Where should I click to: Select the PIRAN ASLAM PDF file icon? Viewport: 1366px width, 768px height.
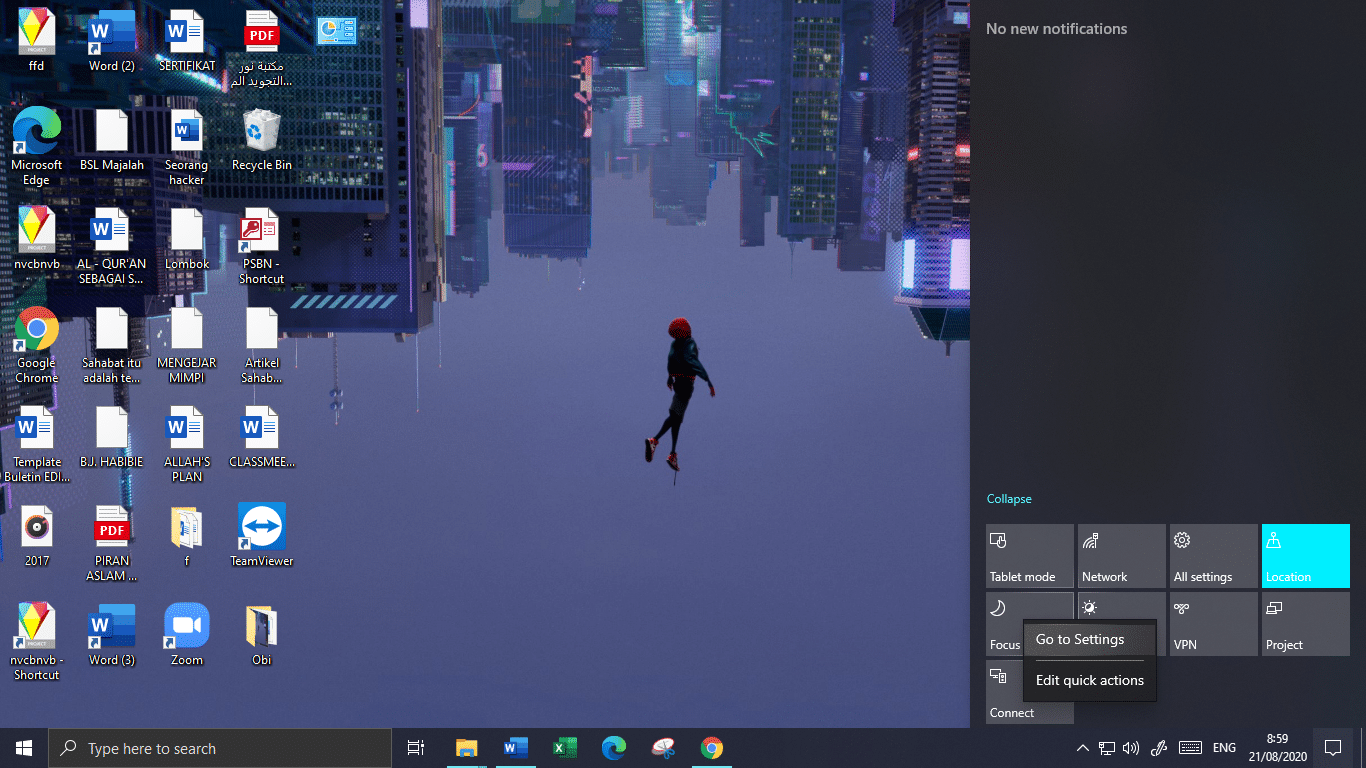click(x=112, y=543)
